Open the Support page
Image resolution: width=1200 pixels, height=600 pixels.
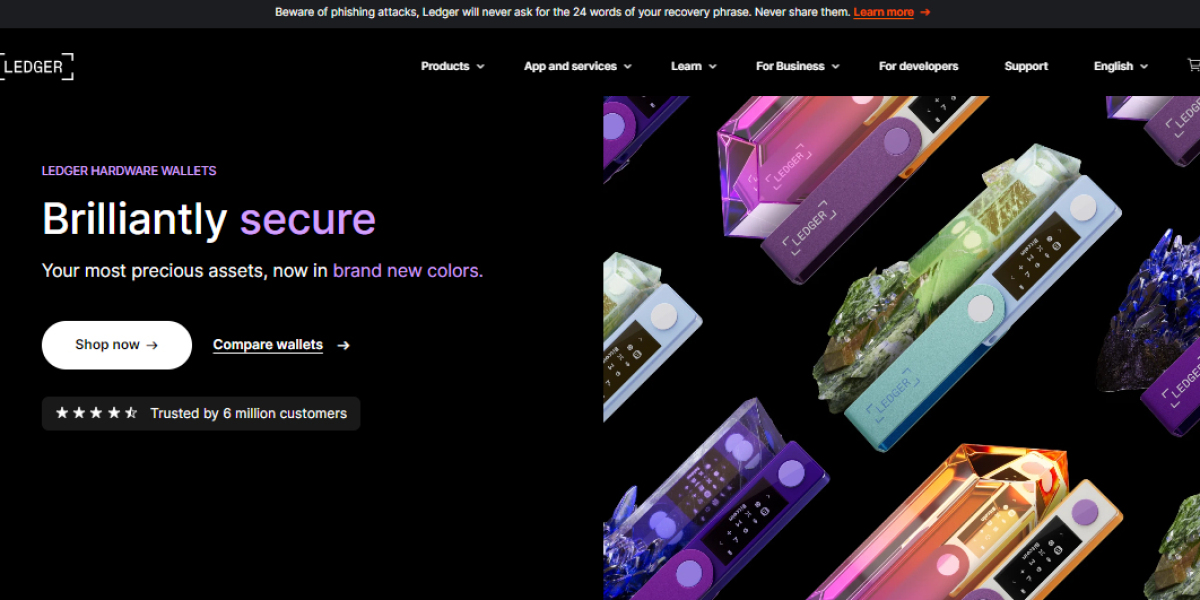coord(1026,66)
